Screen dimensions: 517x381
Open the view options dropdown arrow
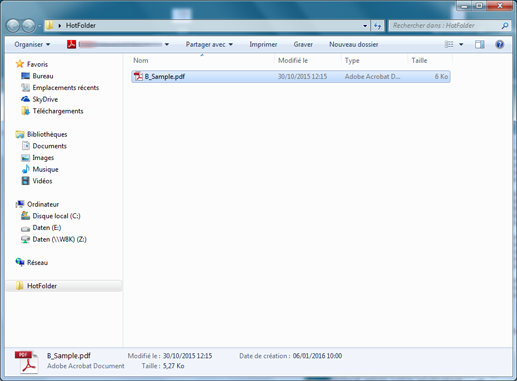[x=461, y=44]
